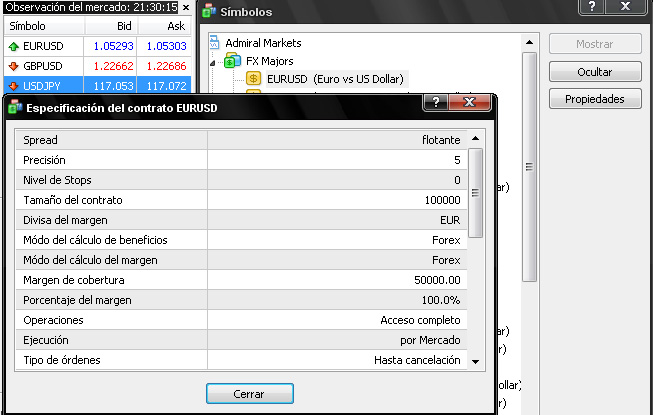653x415 pixels.
Task: Click the contract specification window title icon
Action: (x=15, y=107)
